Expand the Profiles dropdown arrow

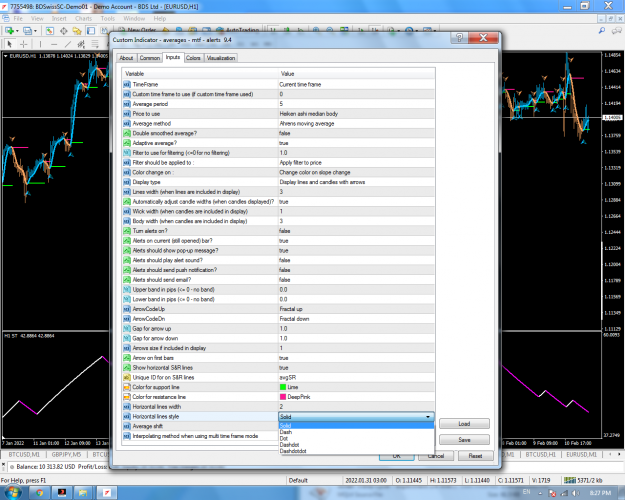pos(35,31)
